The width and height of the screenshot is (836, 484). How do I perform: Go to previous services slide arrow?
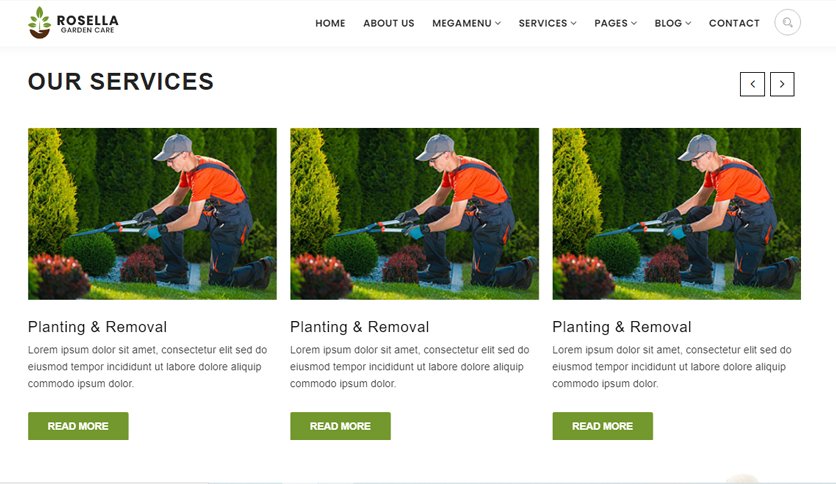click(x=752, y=84)
